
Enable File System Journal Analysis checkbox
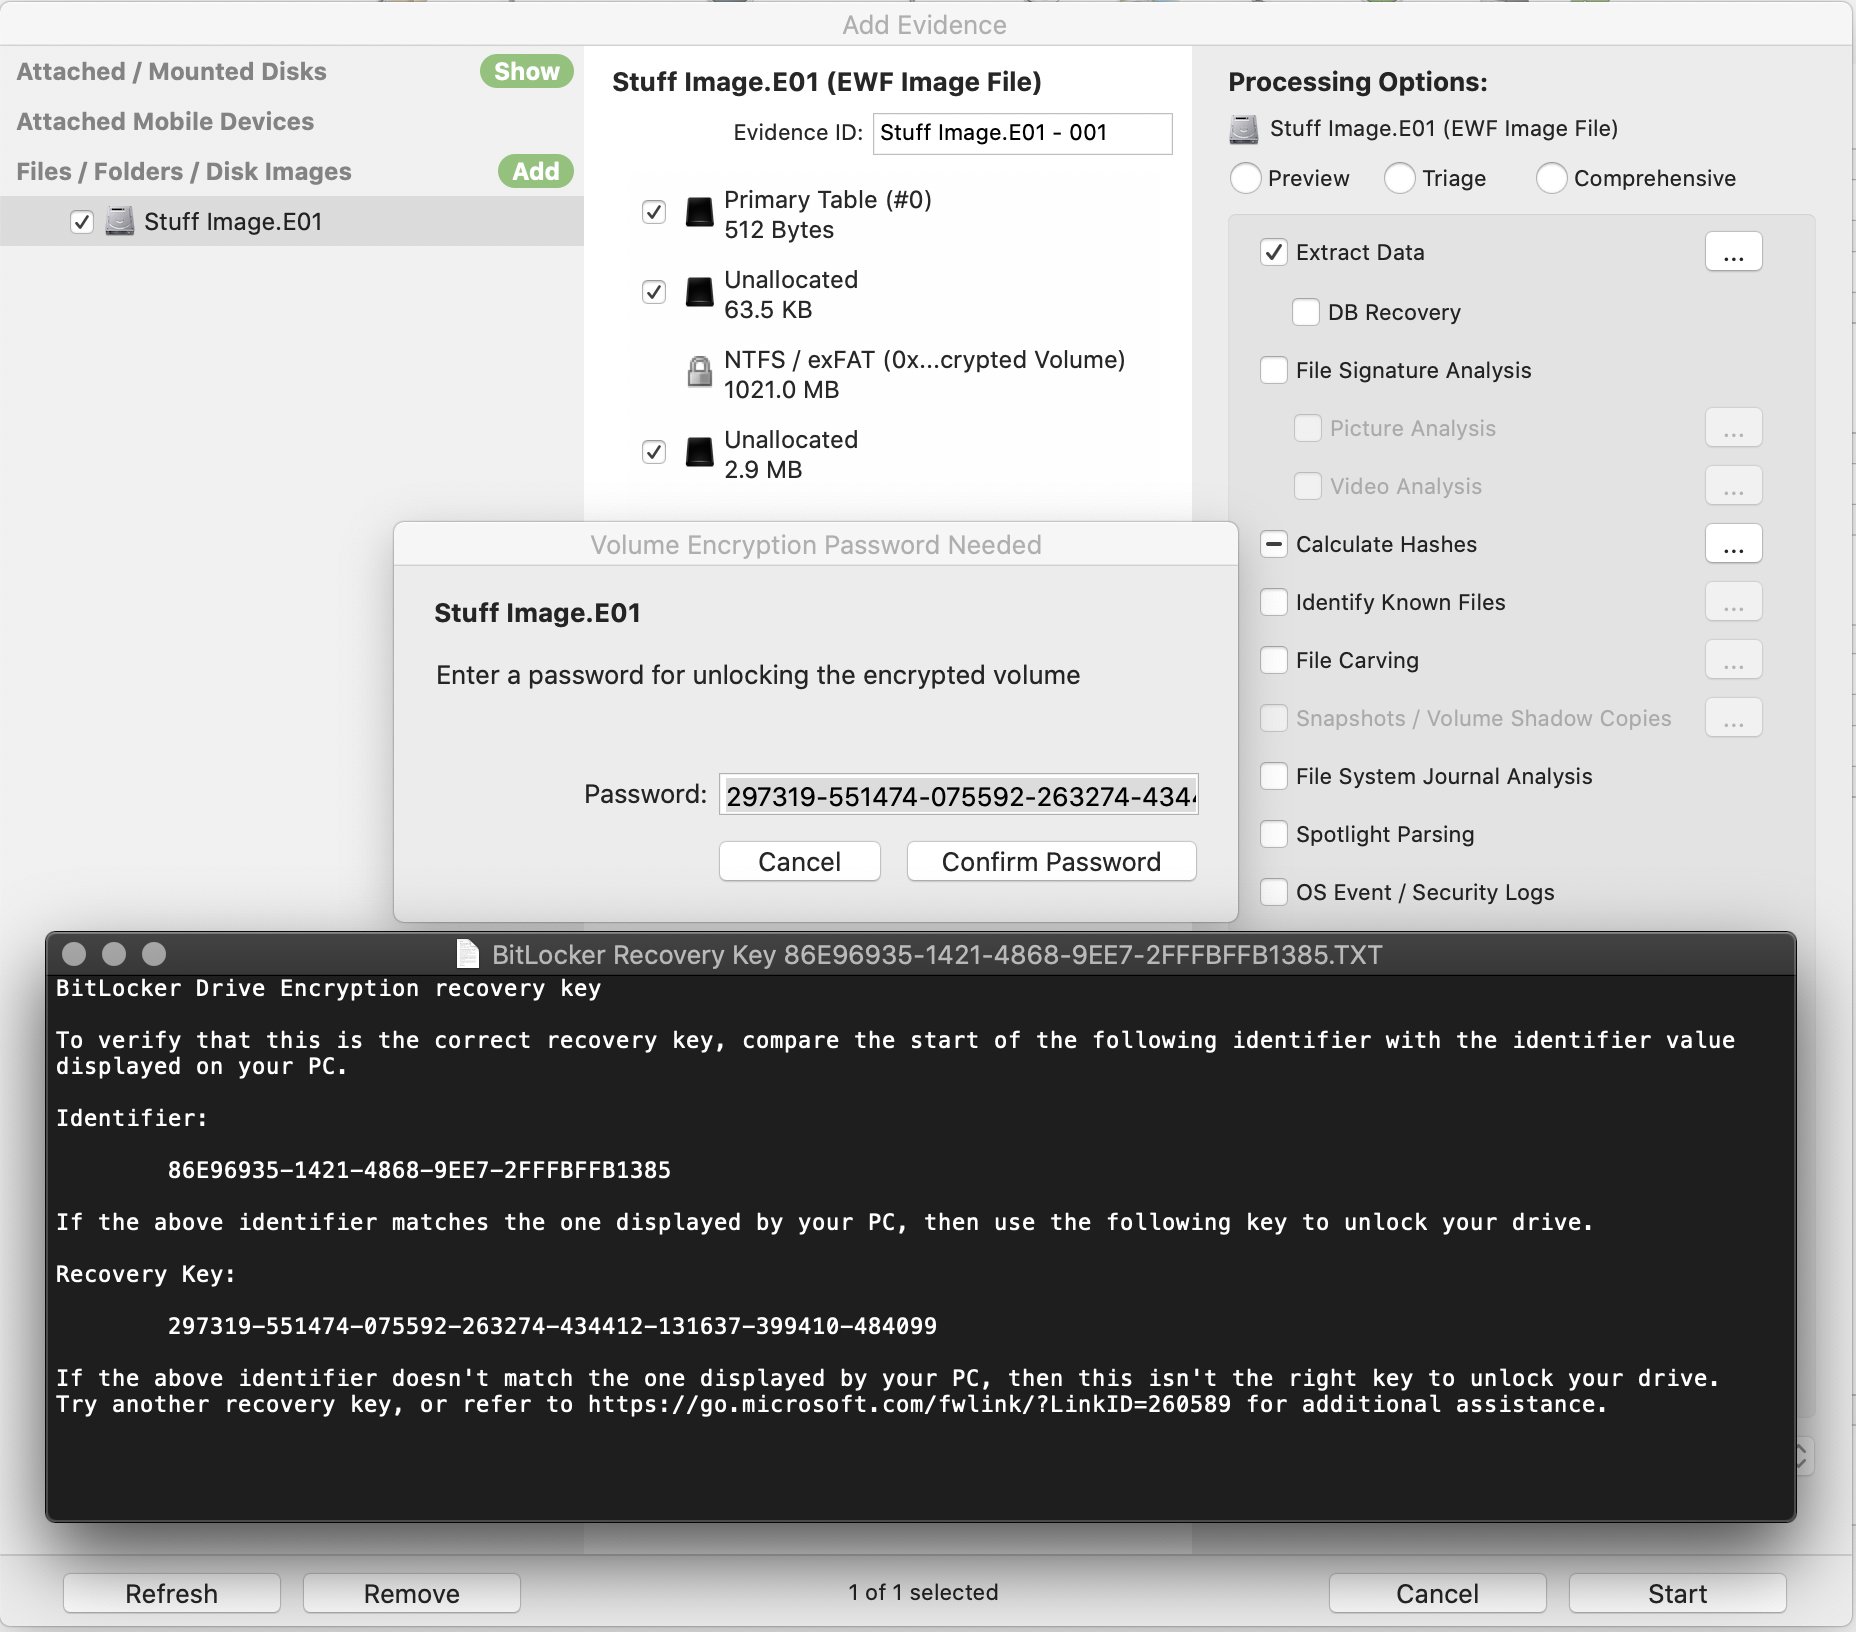coord(1274,776)
